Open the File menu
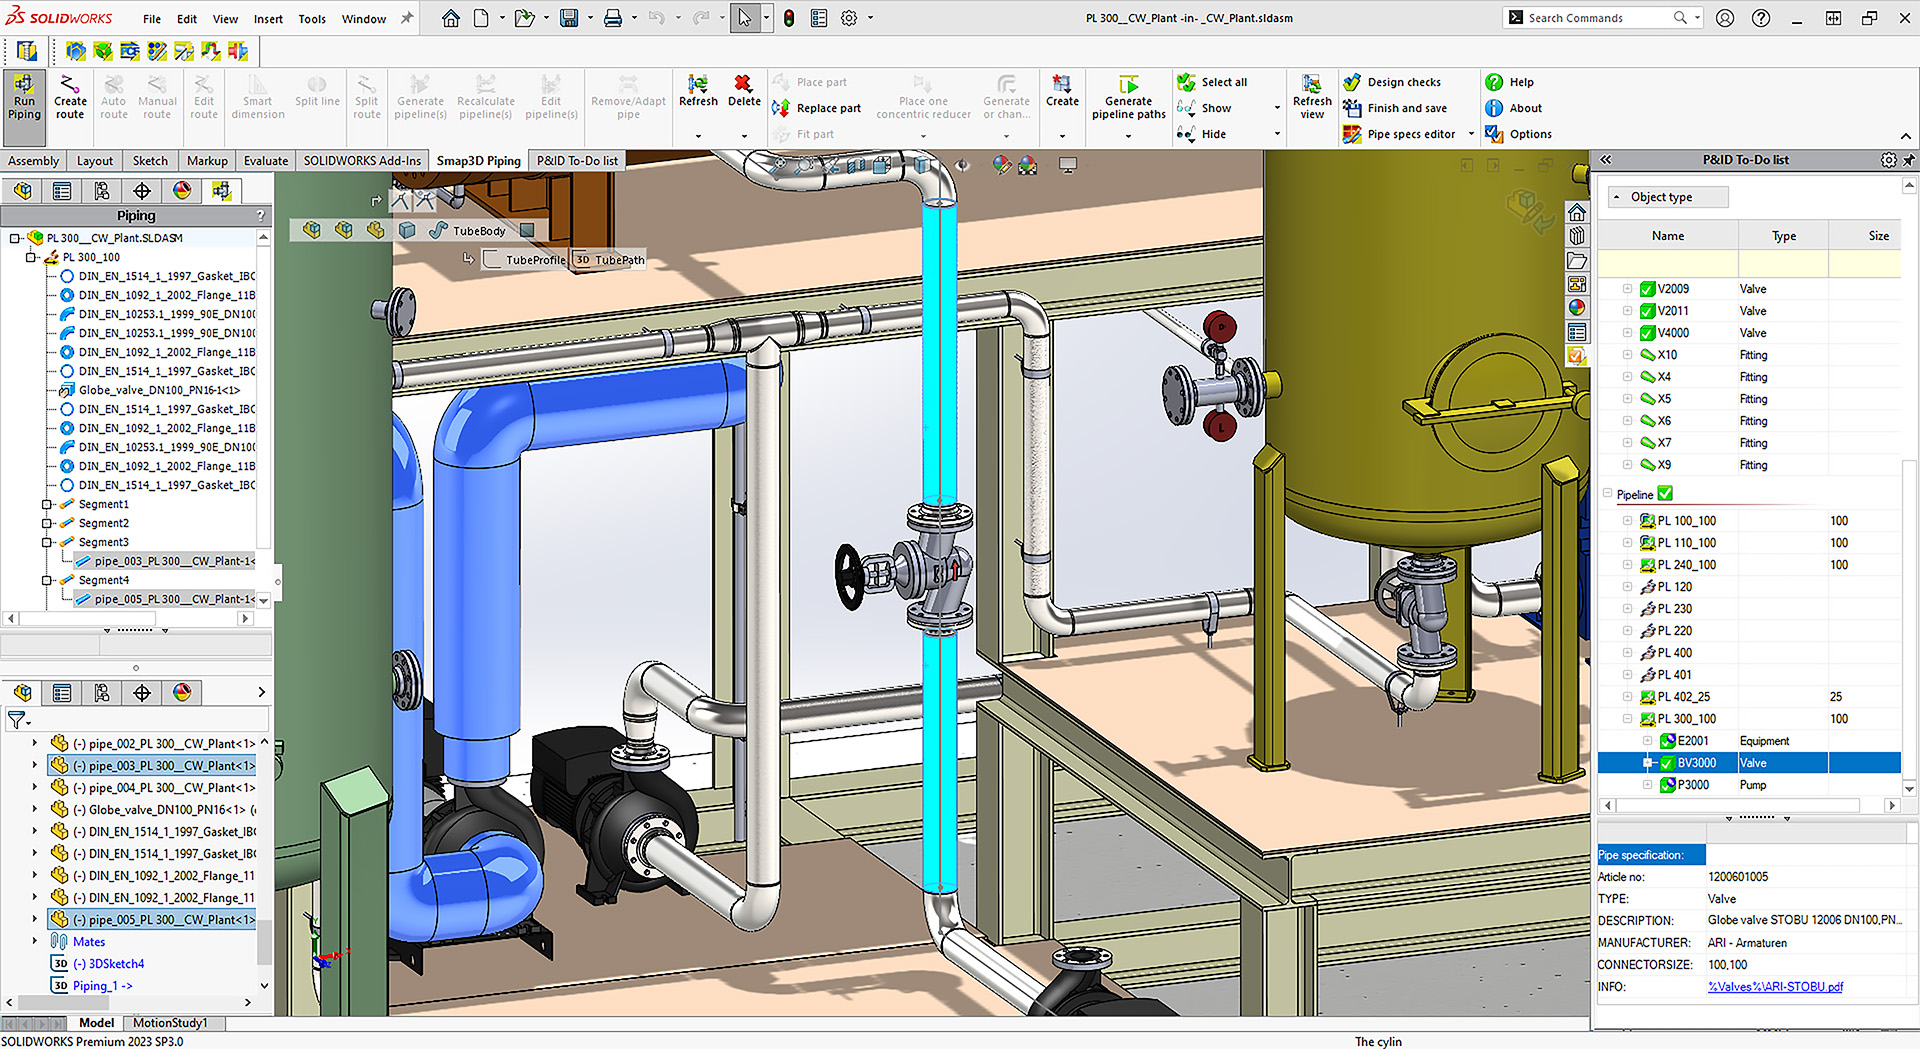This screenshot has height=1049, width=1920. pyautogui.click(x=152, y=19)
